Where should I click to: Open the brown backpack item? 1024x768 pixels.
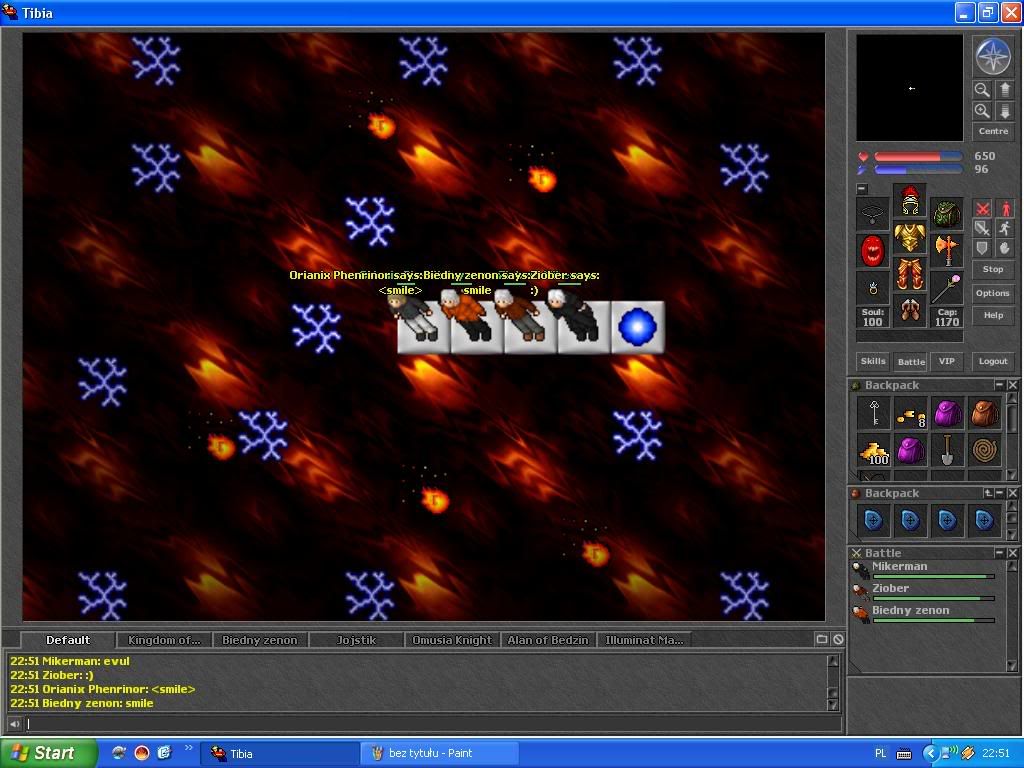click(x=984, y=413)
